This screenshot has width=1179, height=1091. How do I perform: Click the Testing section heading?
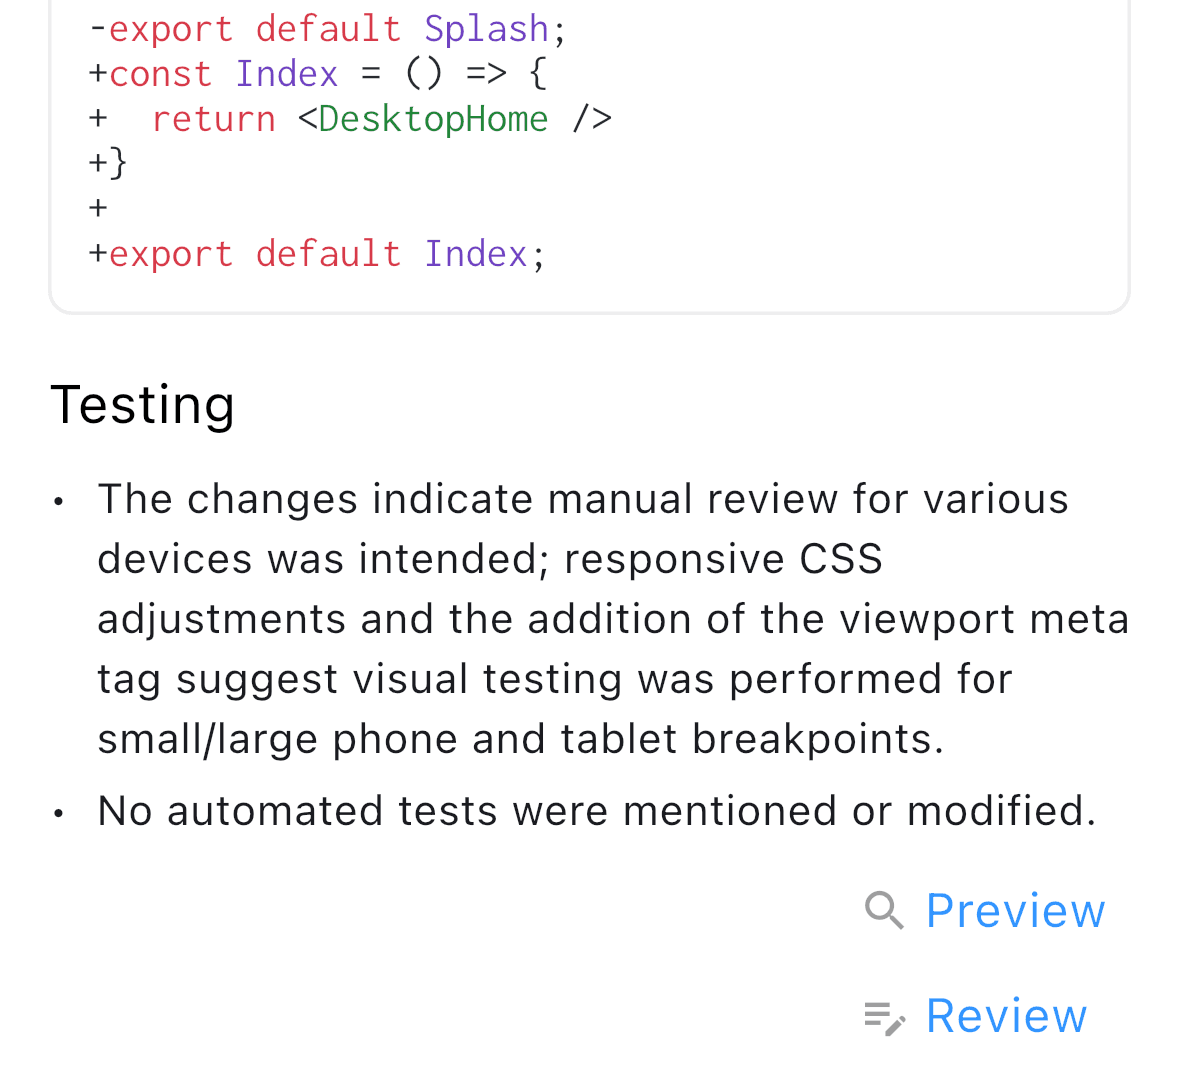tap(143, 405)
